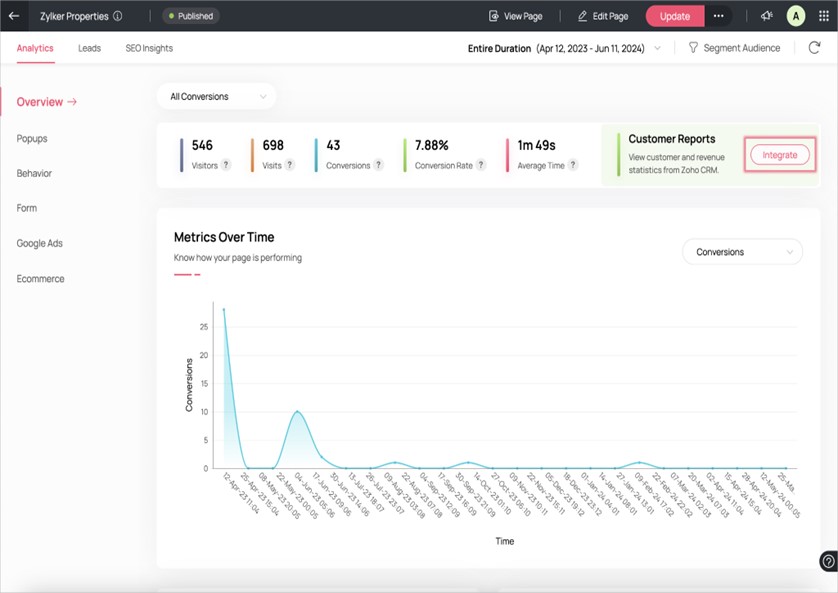Switch to the Leads tab
This screenshot has height=593, width=838.
(89, 47)
